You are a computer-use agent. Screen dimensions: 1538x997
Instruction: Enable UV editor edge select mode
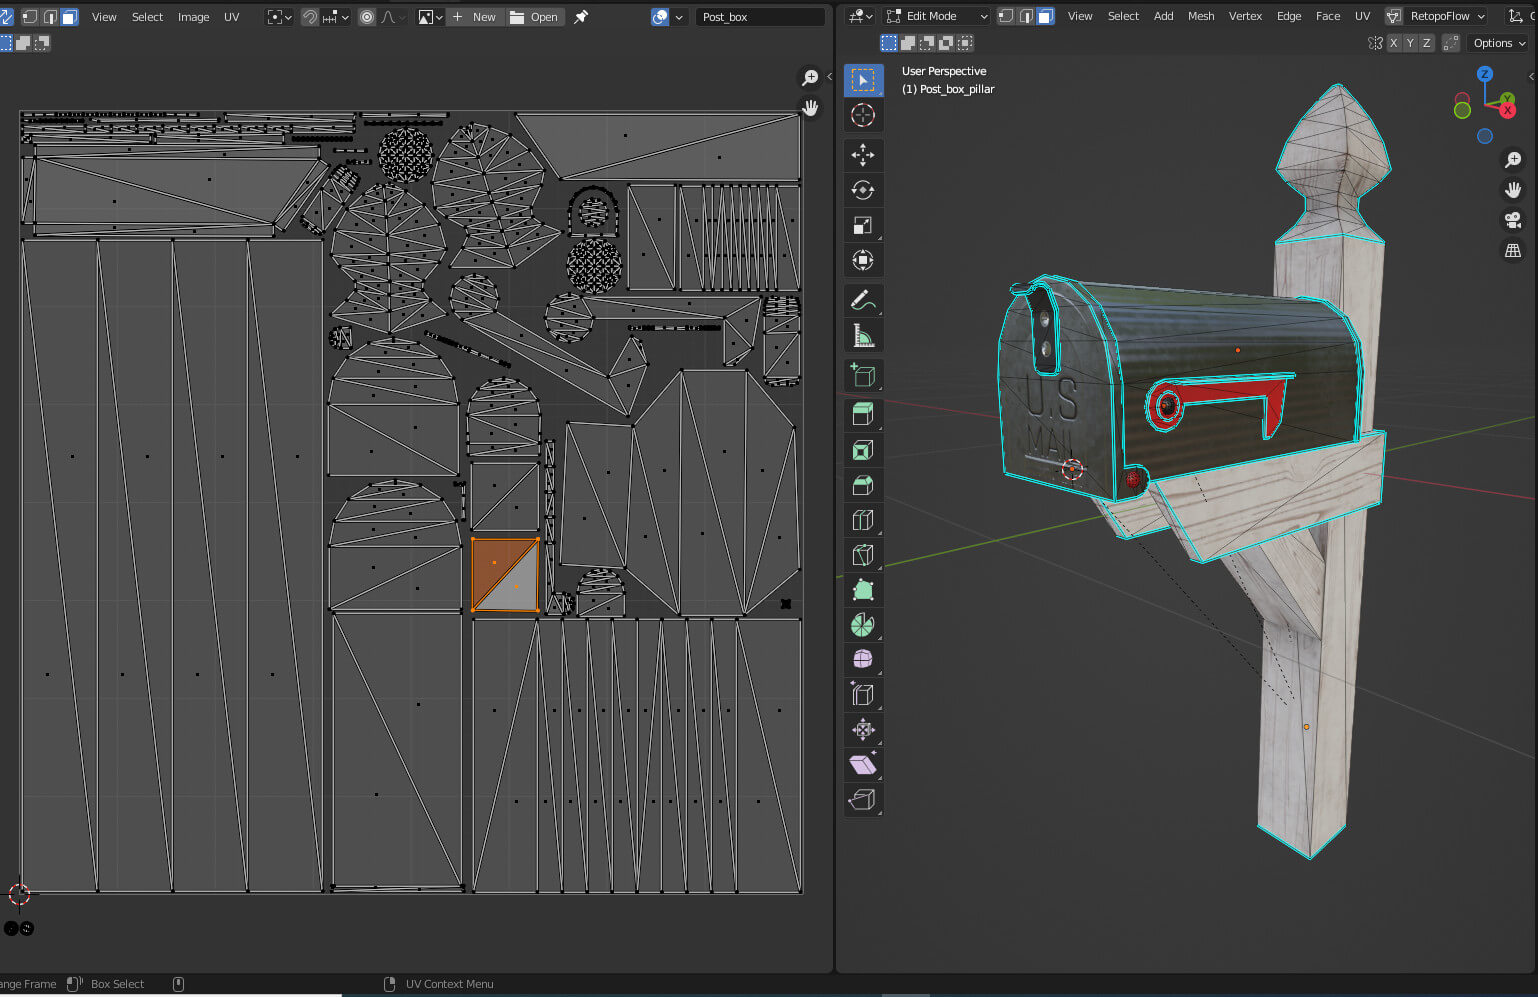(x=50, y=17)
